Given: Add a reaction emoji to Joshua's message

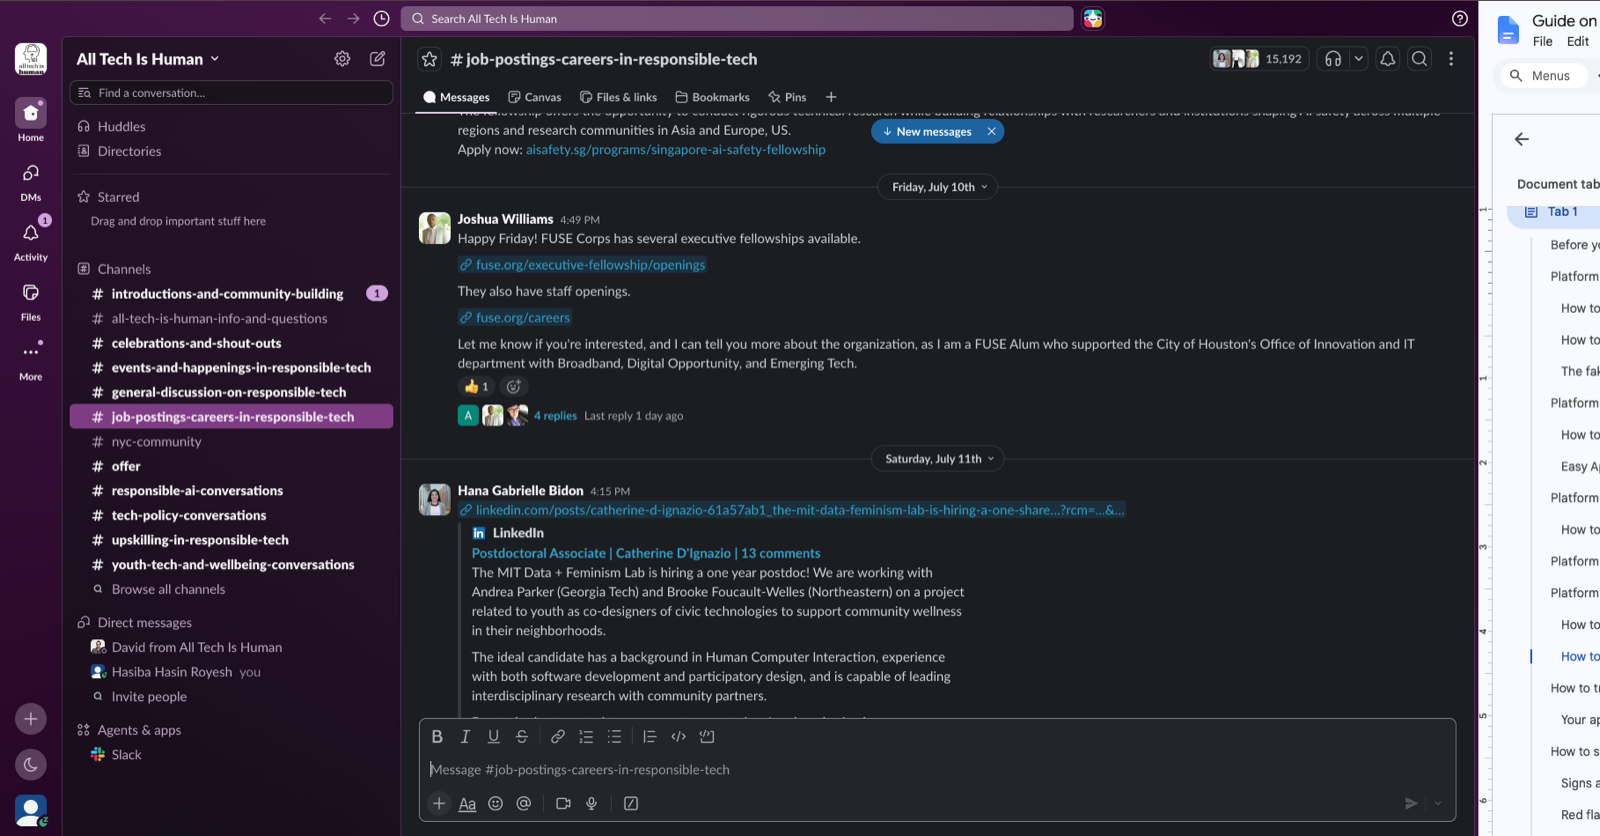Looking at the screenshot, I should point(514,386).
